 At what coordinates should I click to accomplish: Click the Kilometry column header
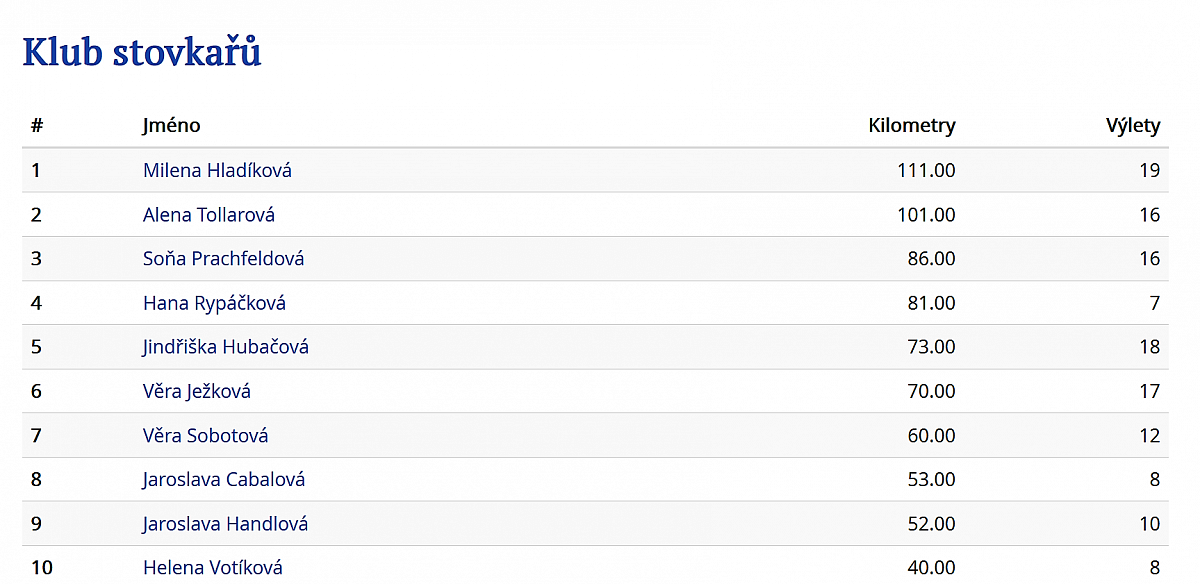point(911,126)
